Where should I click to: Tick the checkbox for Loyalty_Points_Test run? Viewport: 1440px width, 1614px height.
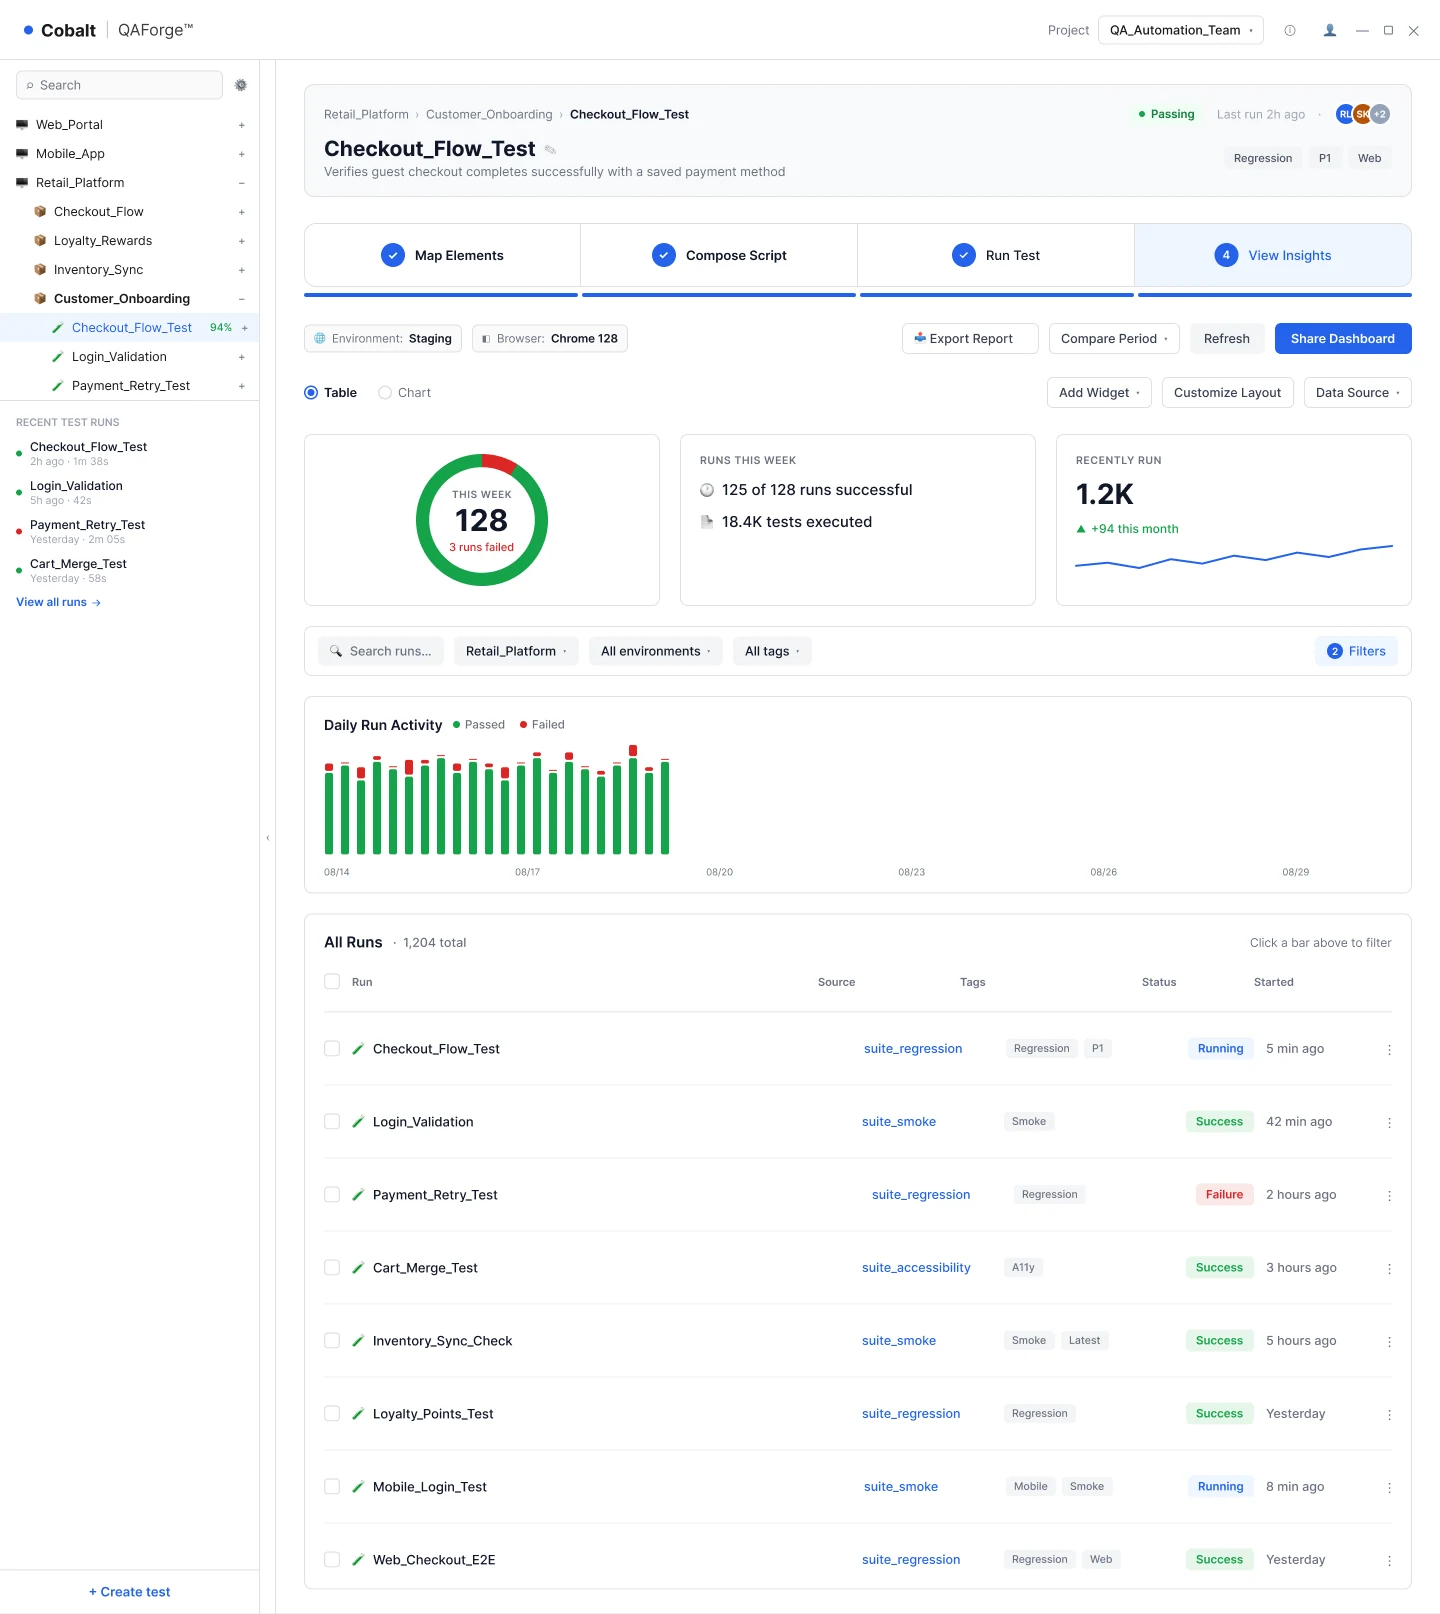tap(332, 1414)
